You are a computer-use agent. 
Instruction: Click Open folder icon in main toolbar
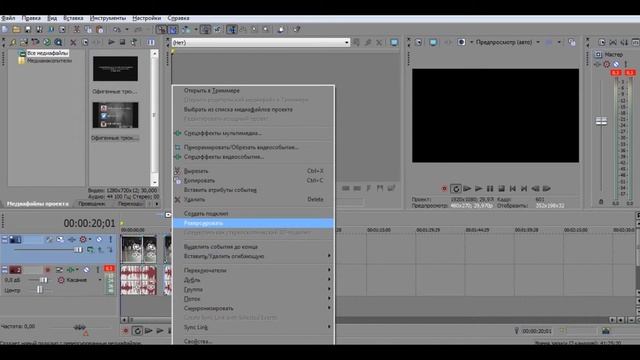pyautogui.click(x=16, y=29)
